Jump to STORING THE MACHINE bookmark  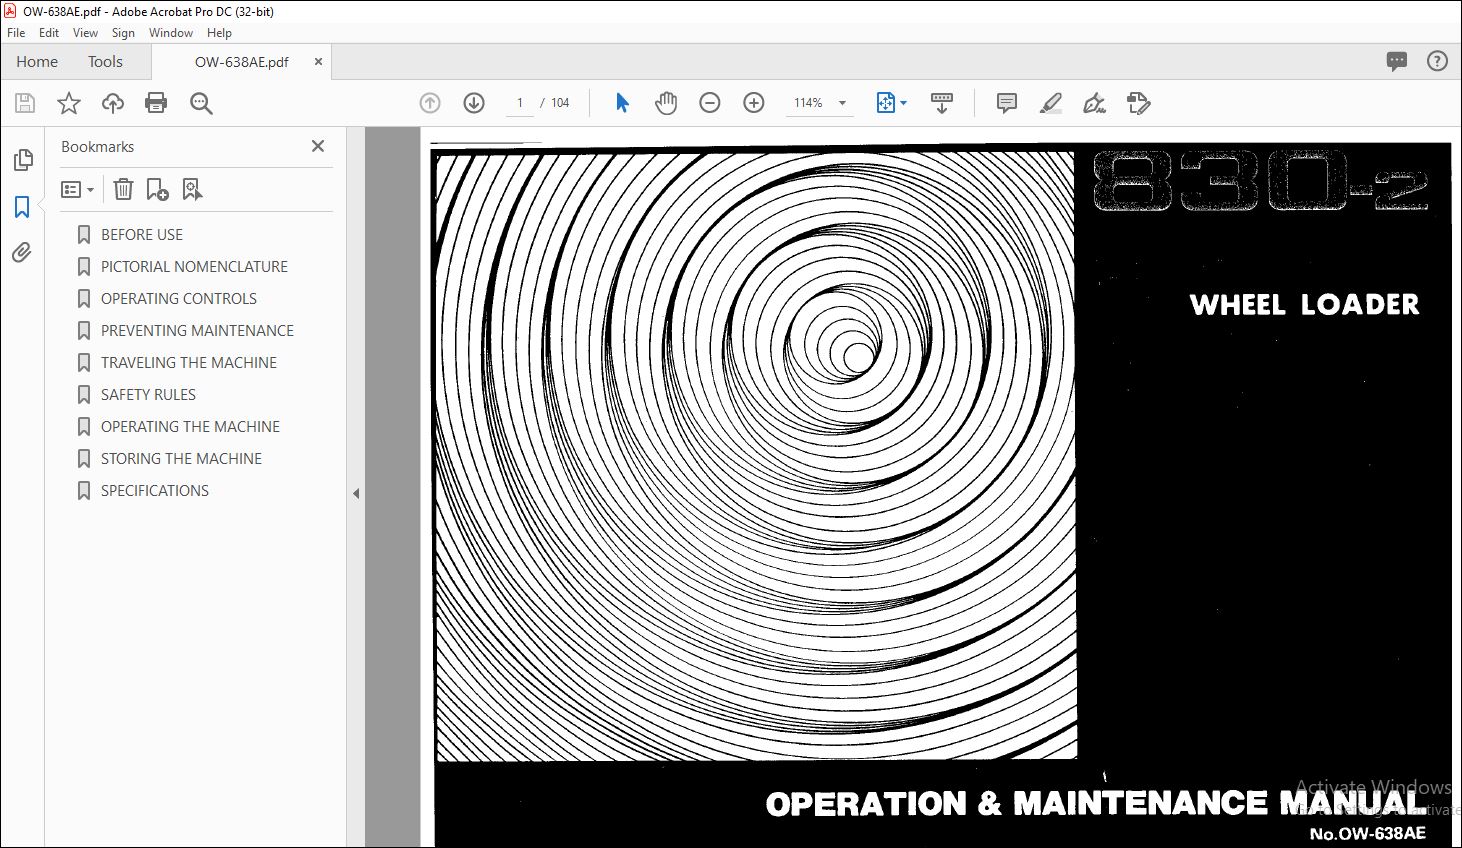(181, 459)
